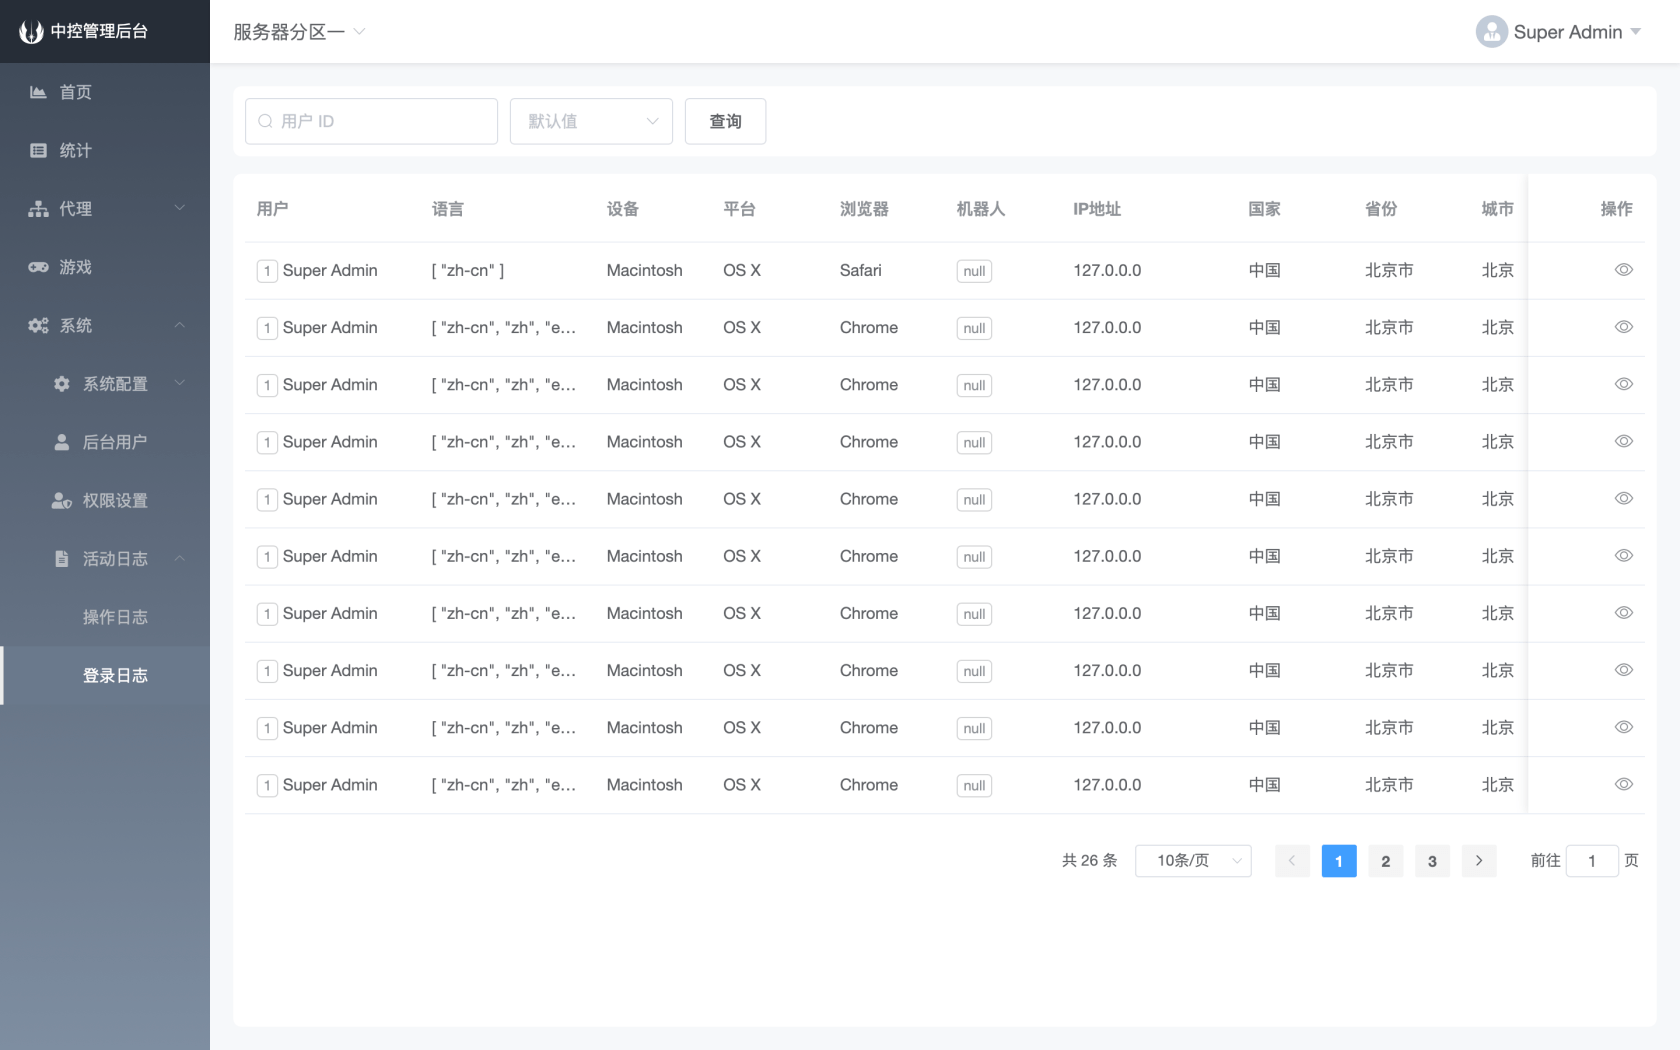Image resolution: width=1680 pixels, height=1050 pixels.
Task: View details of the Safari login row
Action: click(x=1624, y=270)
